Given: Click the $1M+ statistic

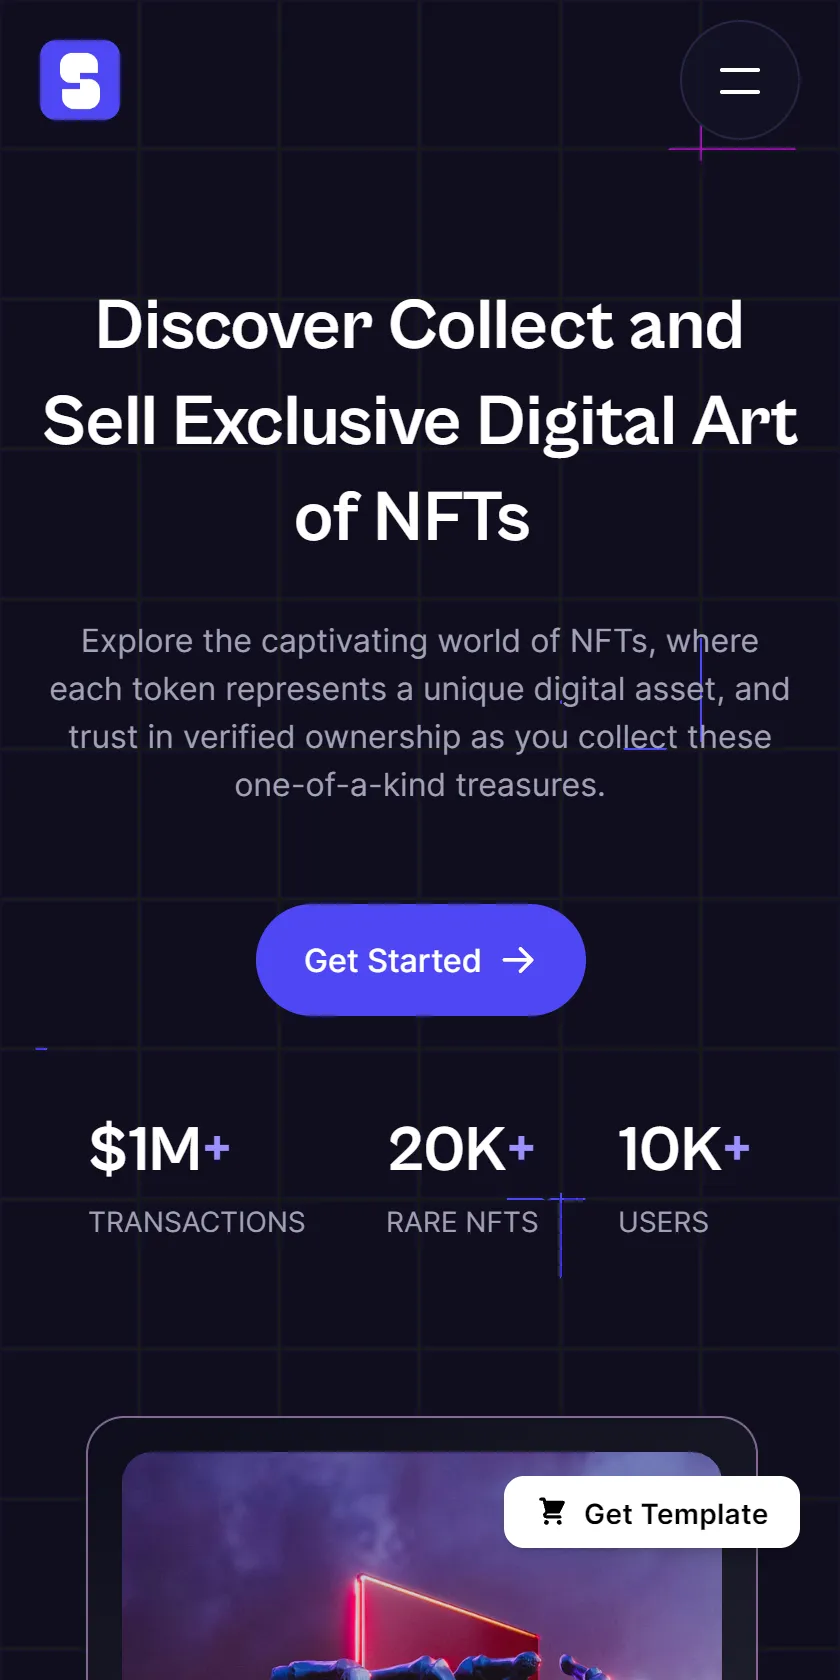Looking at the screenshot, I should pos(160,1148).
